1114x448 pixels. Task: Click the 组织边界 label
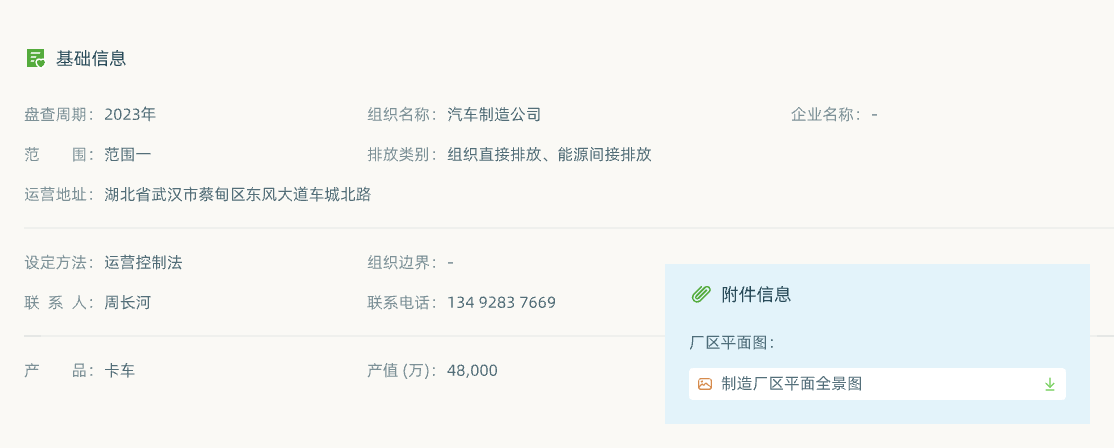tap(403, 263)
